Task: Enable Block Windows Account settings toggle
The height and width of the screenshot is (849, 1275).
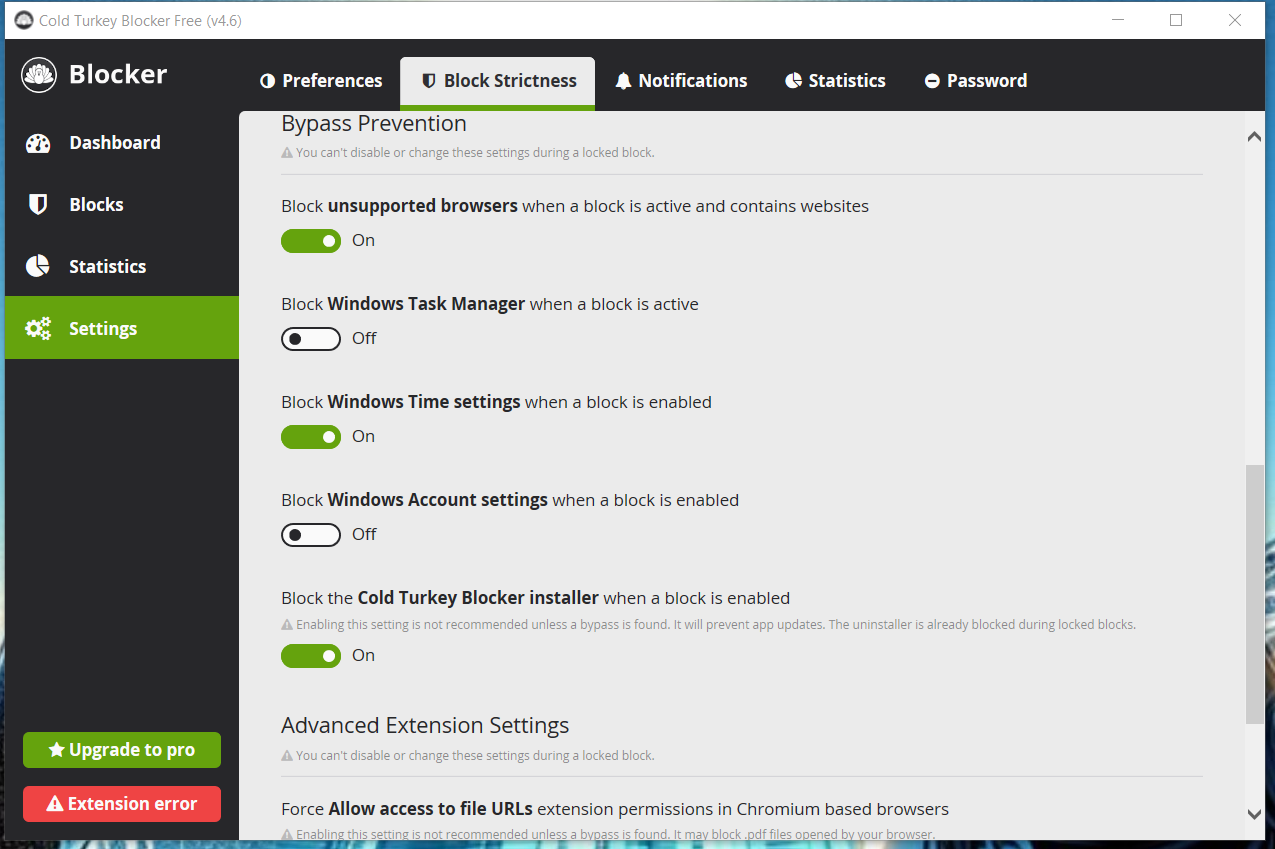Action: (311, 535)
